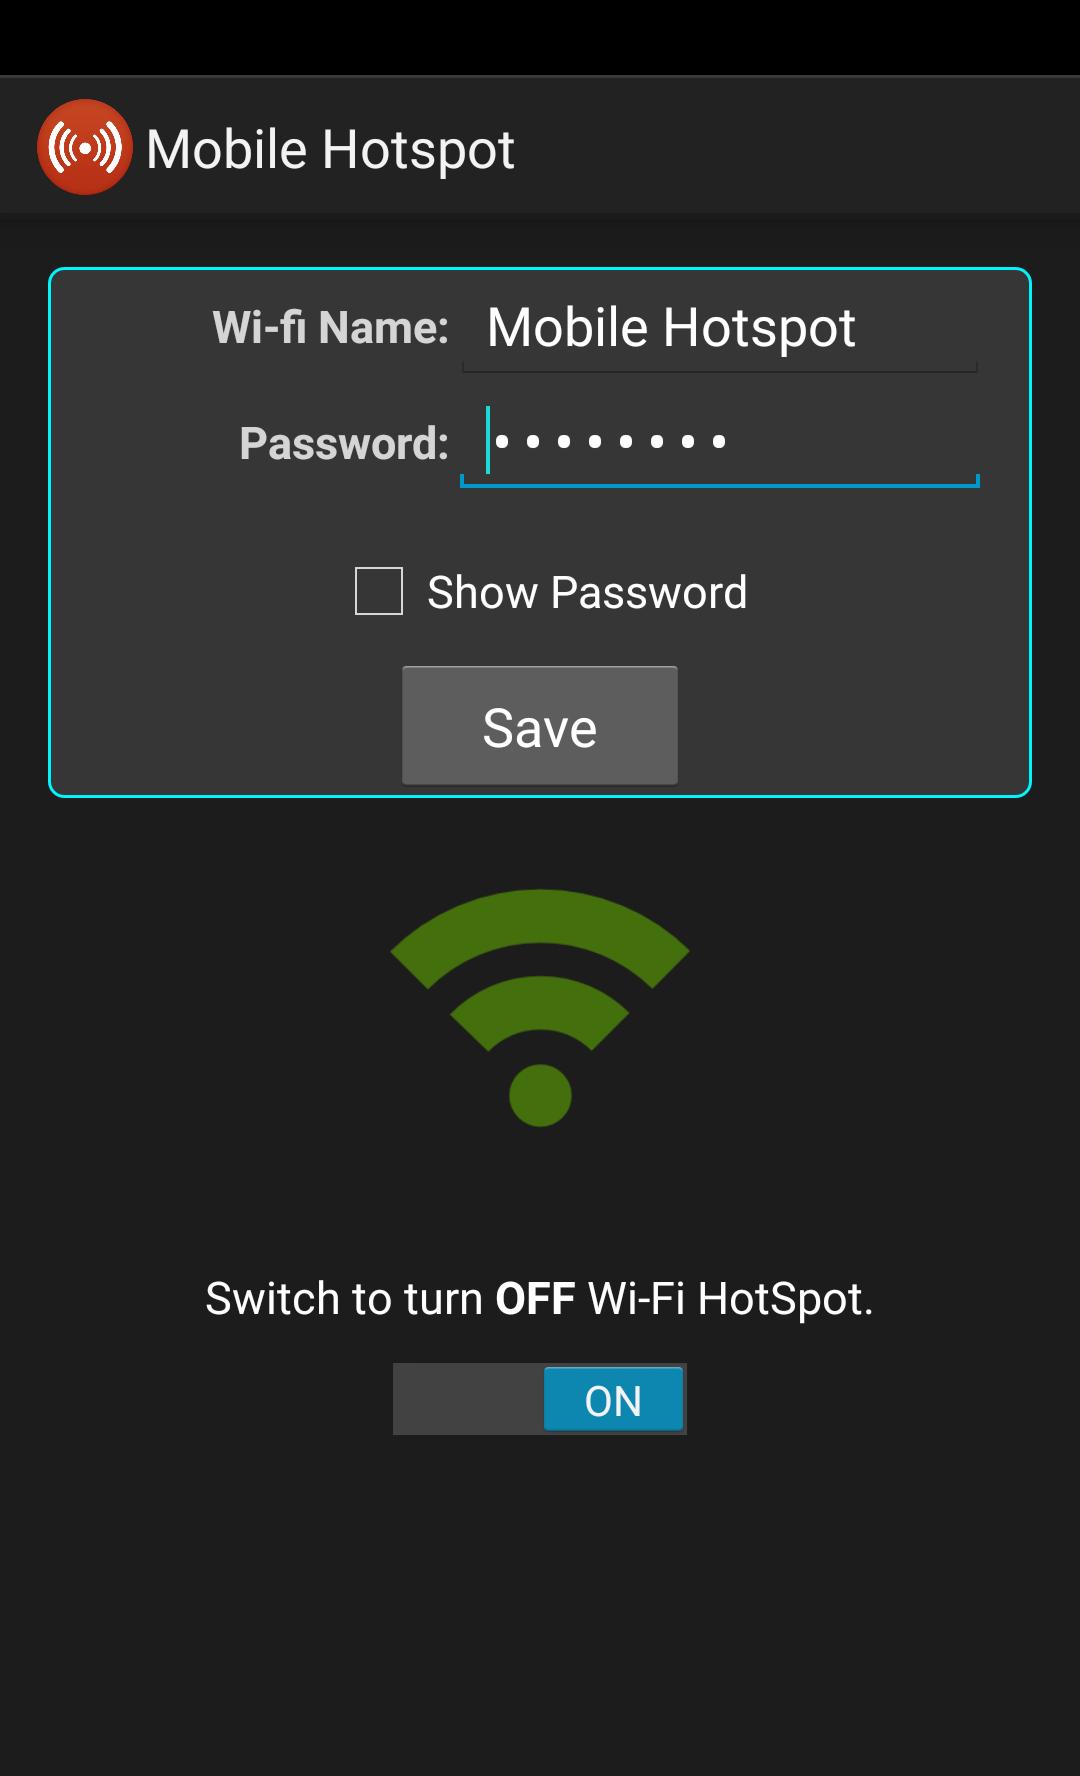Tap the black status bar at top
The height and width of the screenshot is (1776, 1080).
point(540,37)
